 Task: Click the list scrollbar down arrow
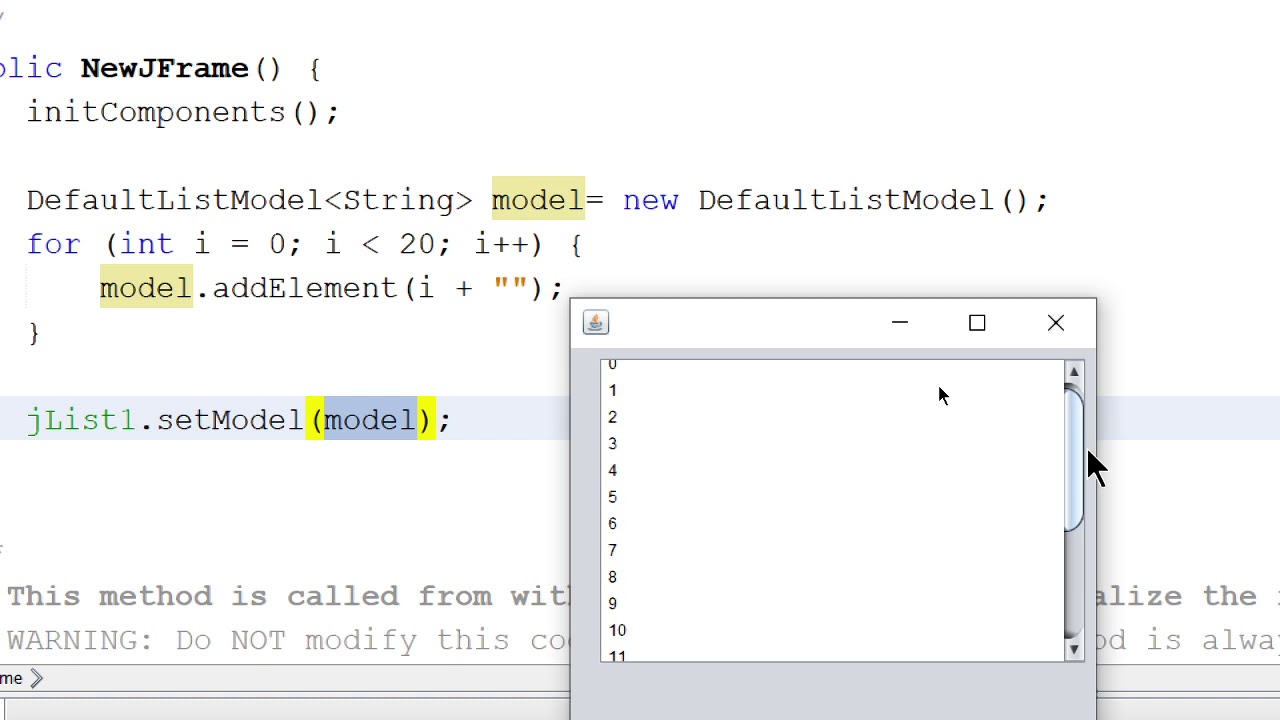click(x=1074, y=649)
